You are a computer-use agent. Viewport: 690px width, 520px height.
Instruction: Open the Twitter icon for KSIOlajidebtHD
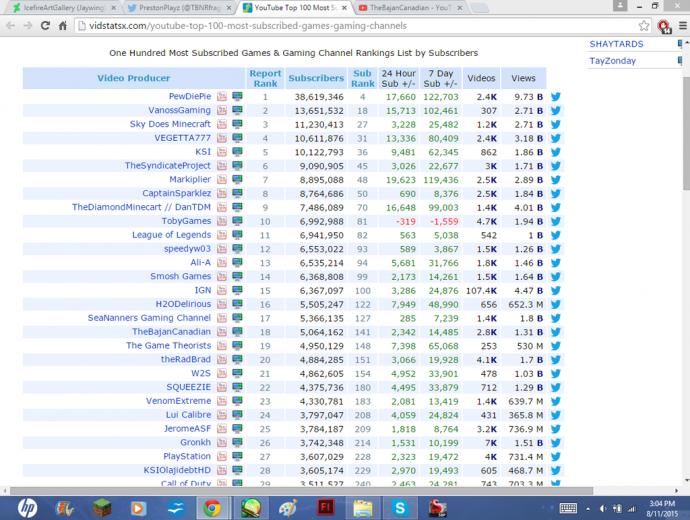click(555, 470)
